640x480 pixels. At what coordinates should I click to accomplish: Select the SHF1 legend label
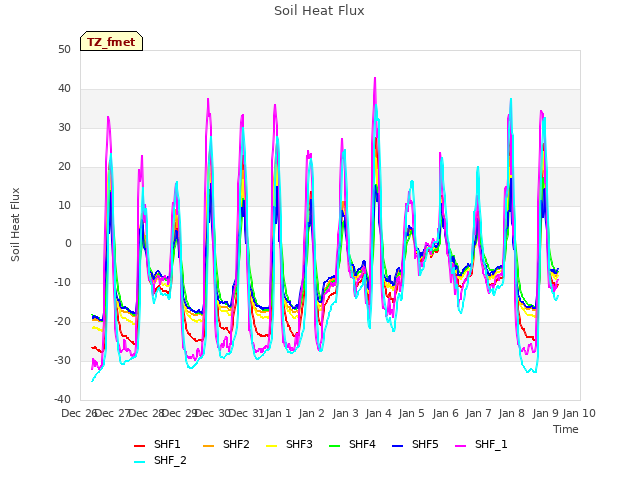(167, 444)
